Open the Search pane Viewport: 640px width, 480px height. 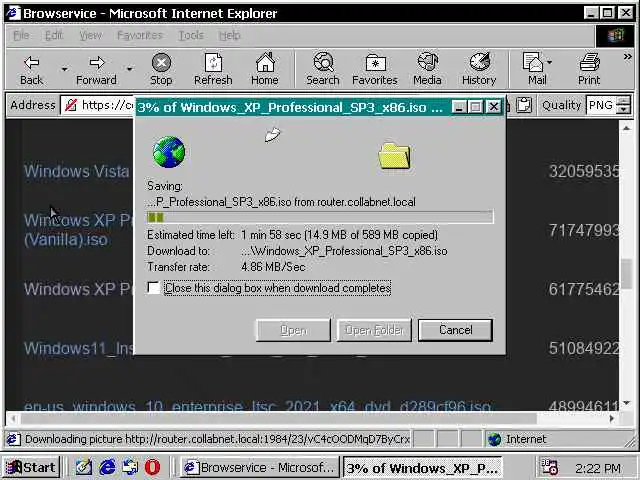[323, 69]
